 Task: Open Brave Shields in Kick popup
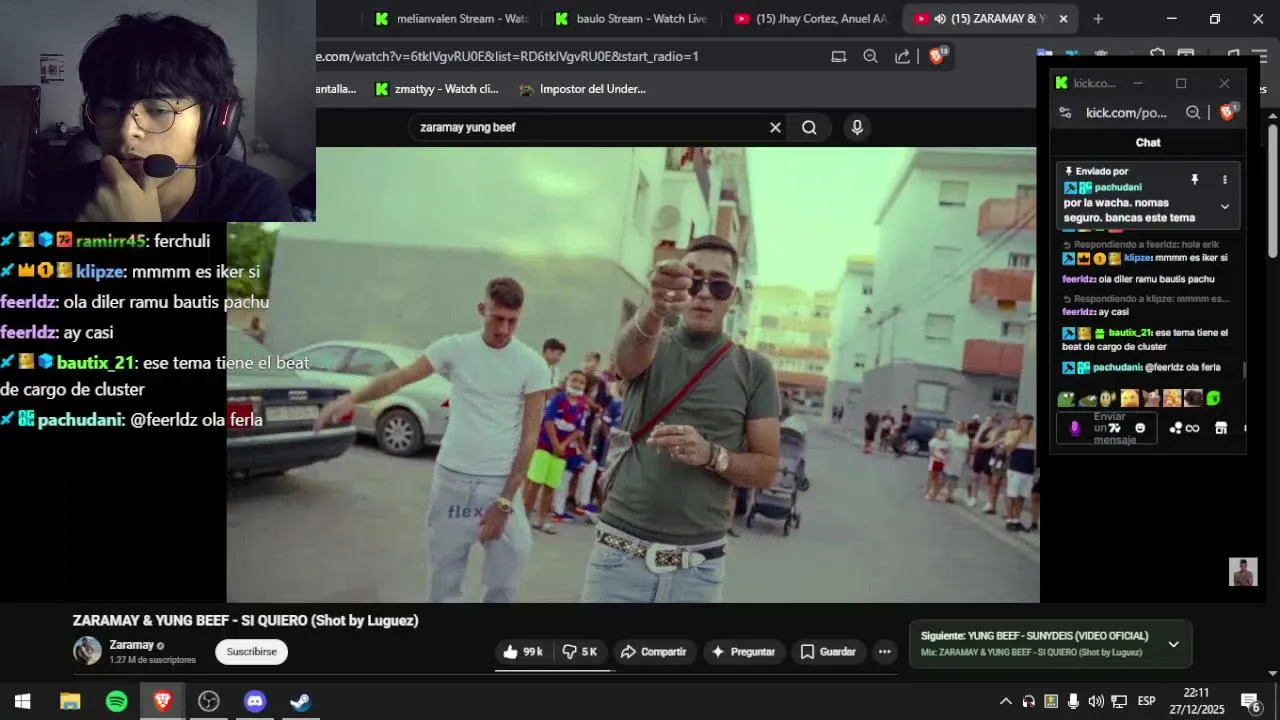click(x=1228, y=112)
